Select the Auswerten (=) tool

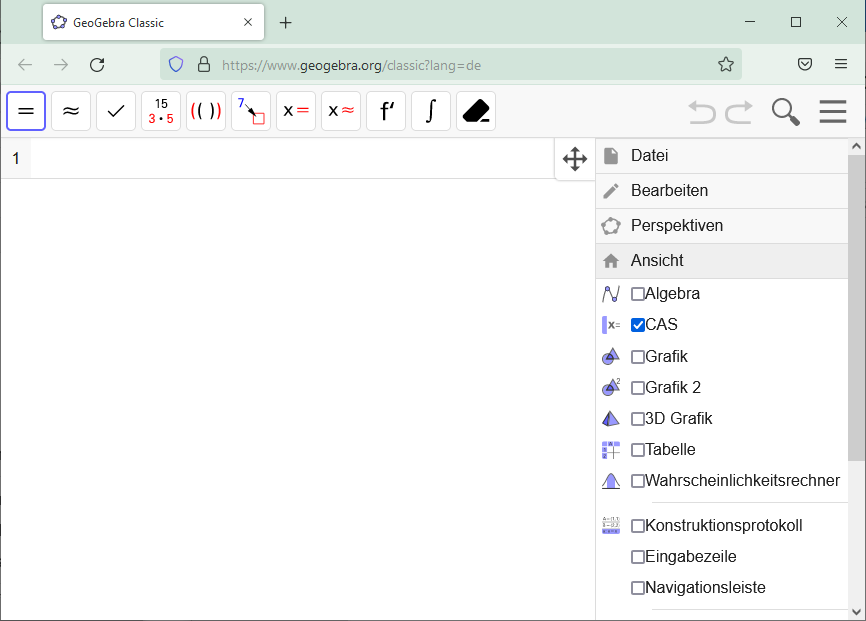click(26, 111)
